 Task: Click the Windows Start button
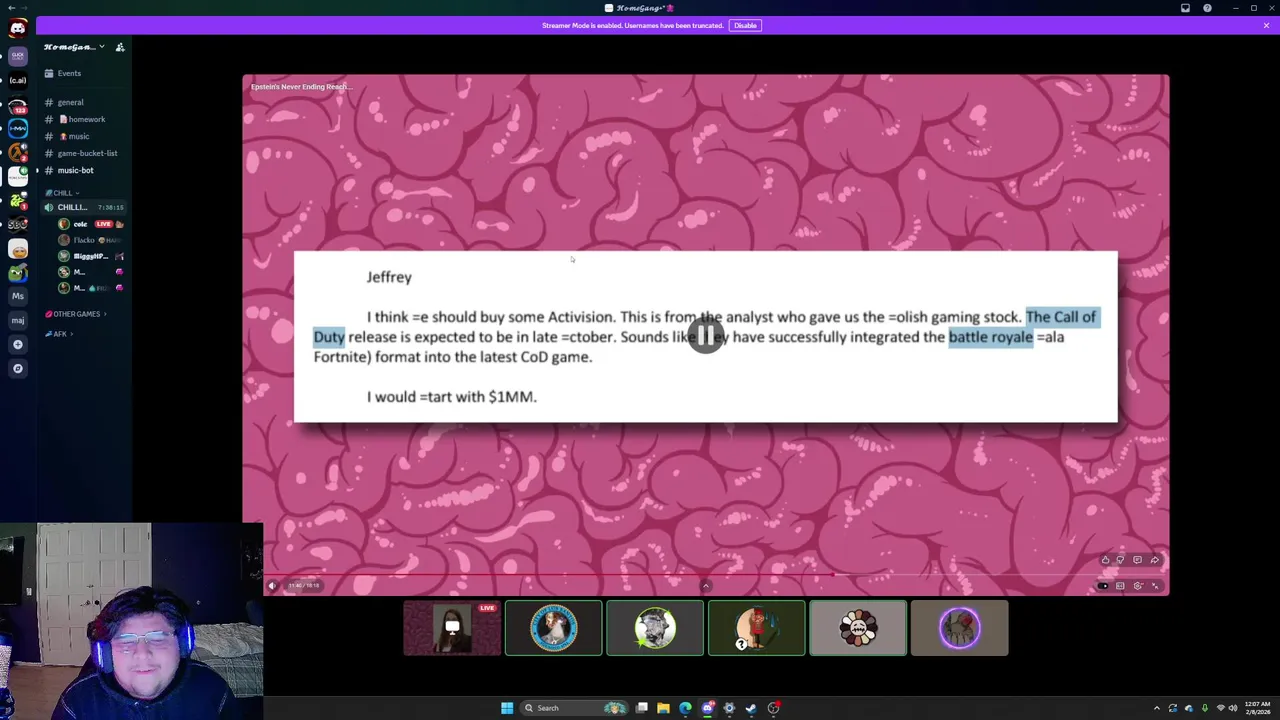[507, 708]
